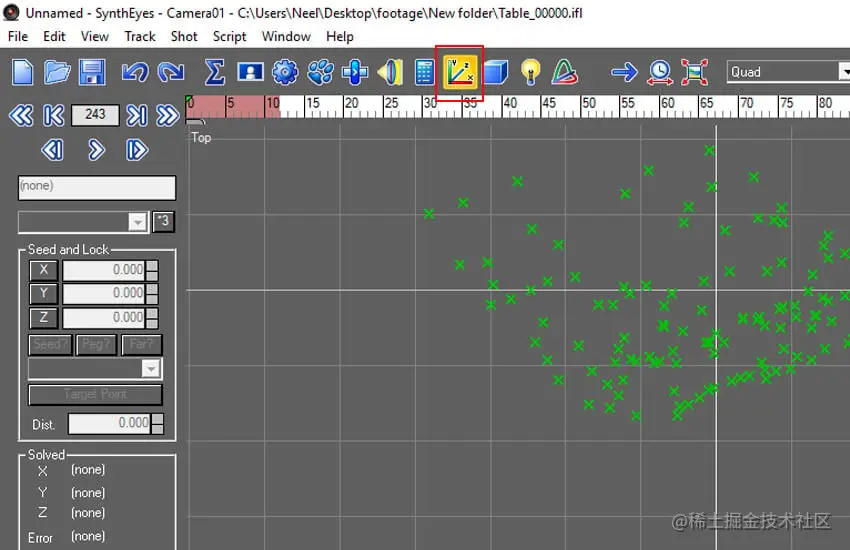Open the Summary room (sigma icon)
850x550 pixels.
click(x=215, y=72)
